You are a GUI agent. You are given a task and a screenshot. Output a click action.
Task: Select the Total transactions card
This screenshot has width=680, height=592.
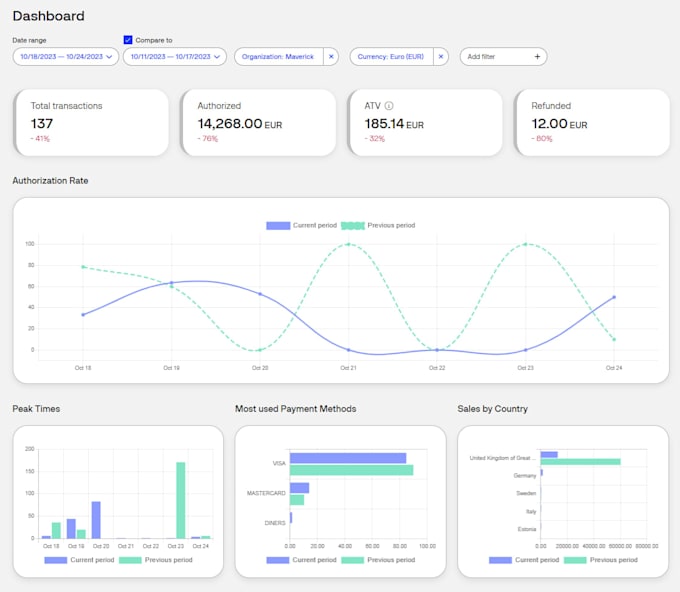[x=91, y=123]
